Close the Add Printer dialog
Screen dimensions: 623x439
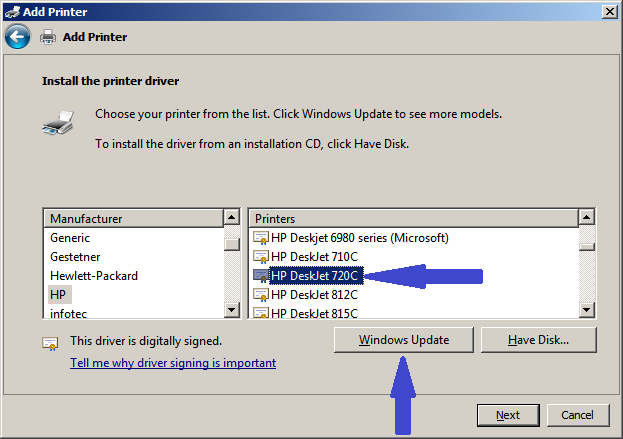(609, 12)
